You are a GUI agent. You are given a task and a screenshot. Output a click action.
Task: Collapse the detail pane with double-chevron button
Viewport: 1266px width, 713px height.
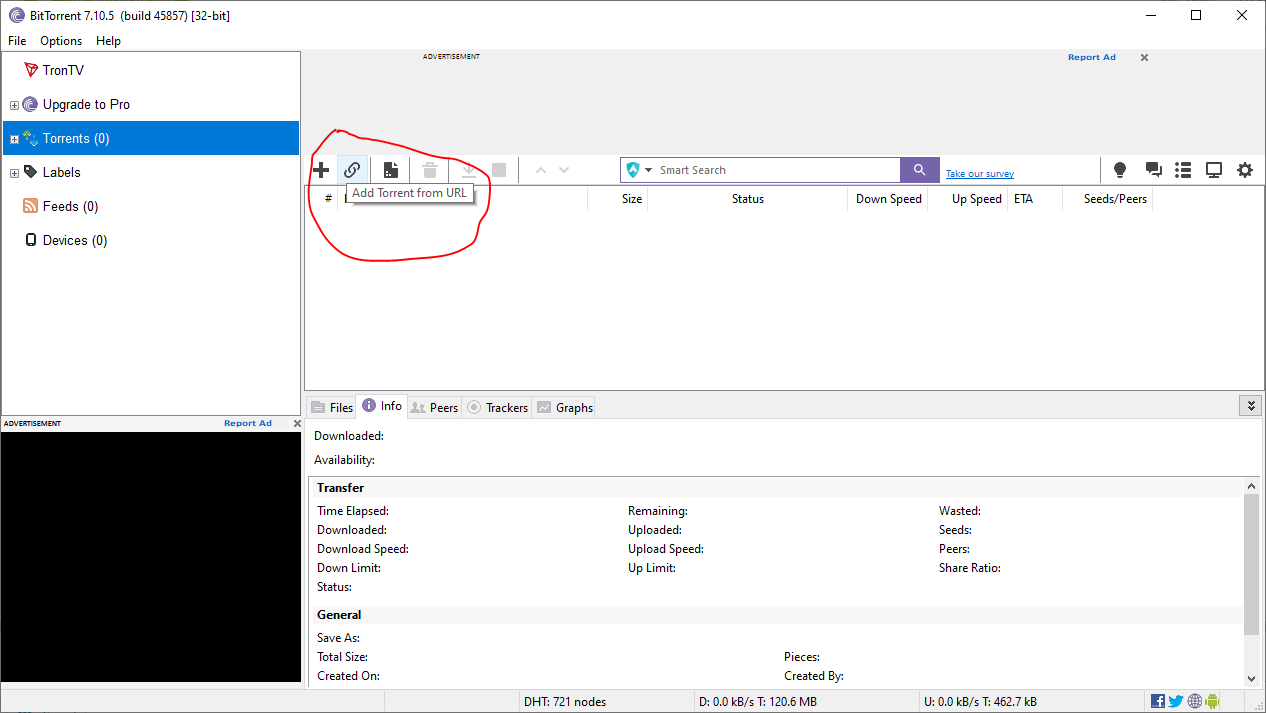click(x=1250, y=405)
